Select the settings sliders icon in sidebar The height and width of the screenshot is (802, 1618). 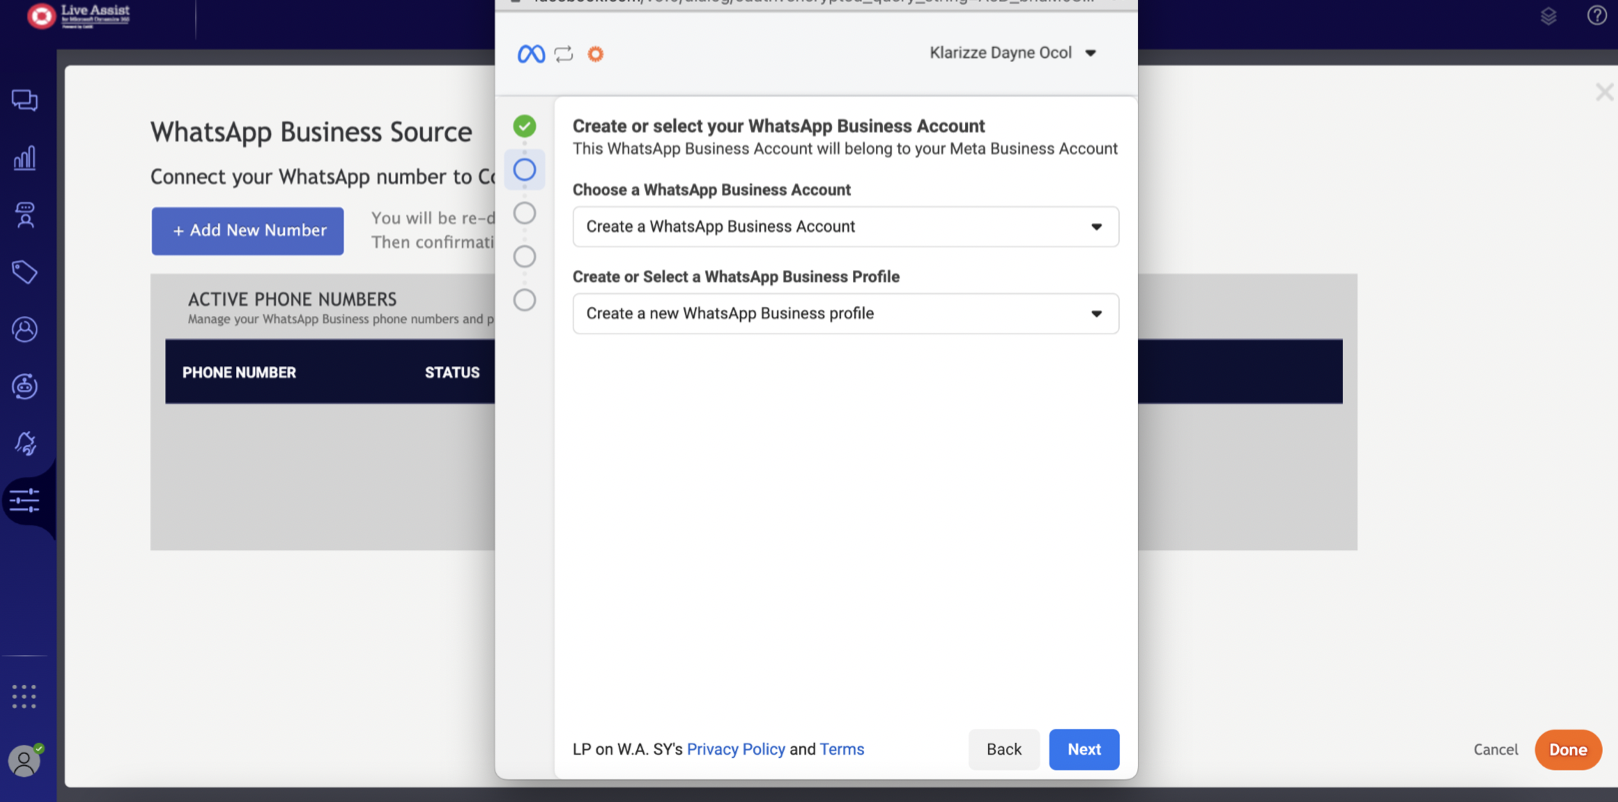tap(25, 500)
